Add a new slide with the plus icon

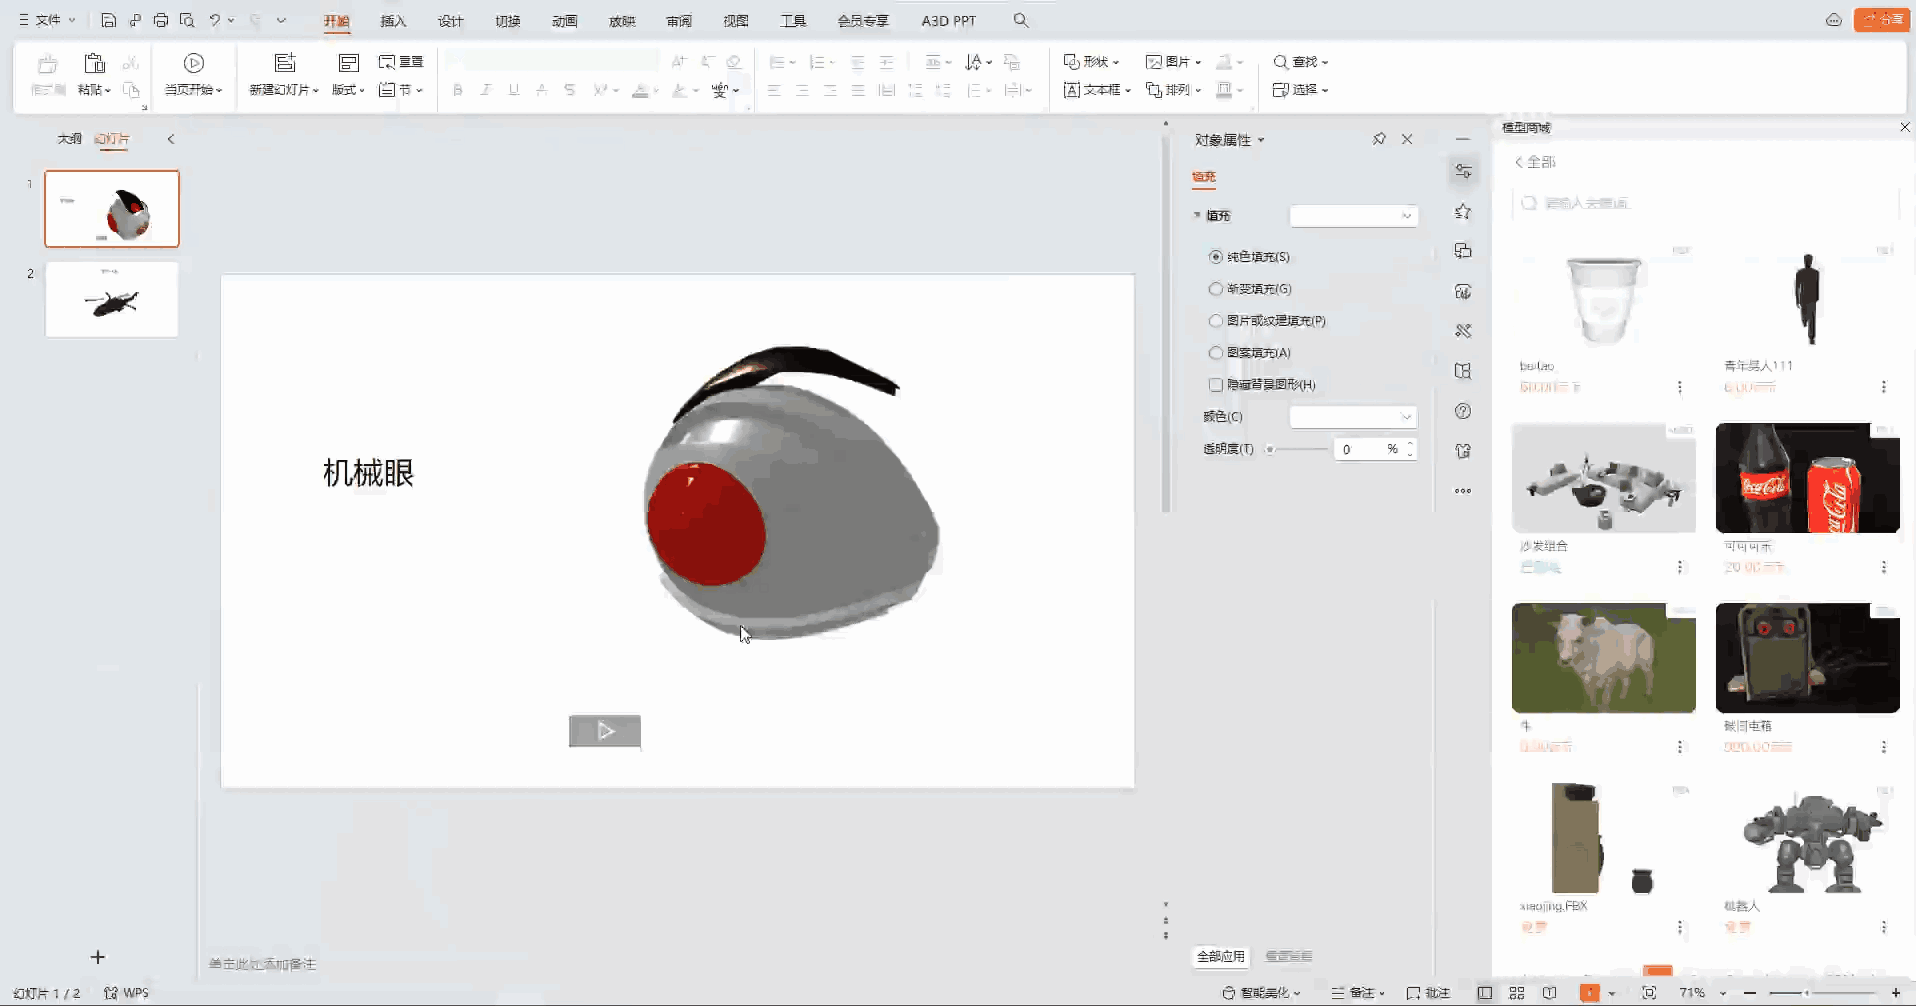97,957
